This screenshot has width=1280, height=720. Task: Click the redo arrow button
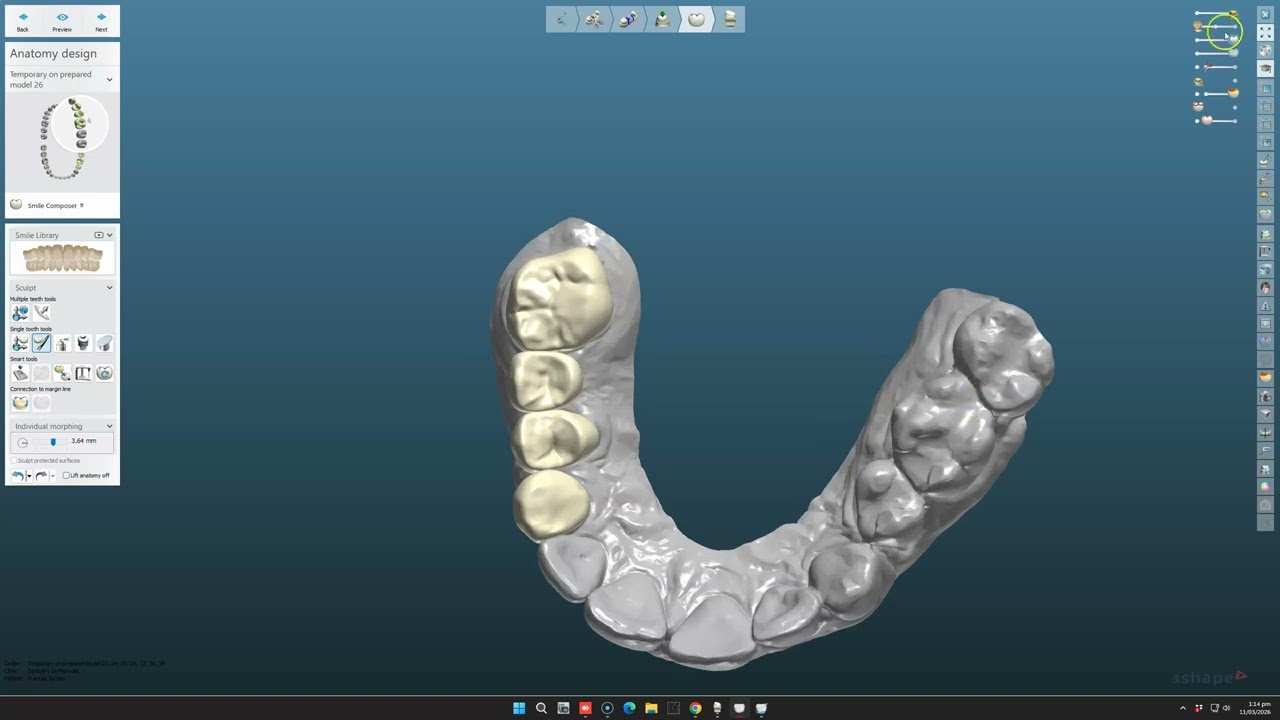(x=41, y=475)
